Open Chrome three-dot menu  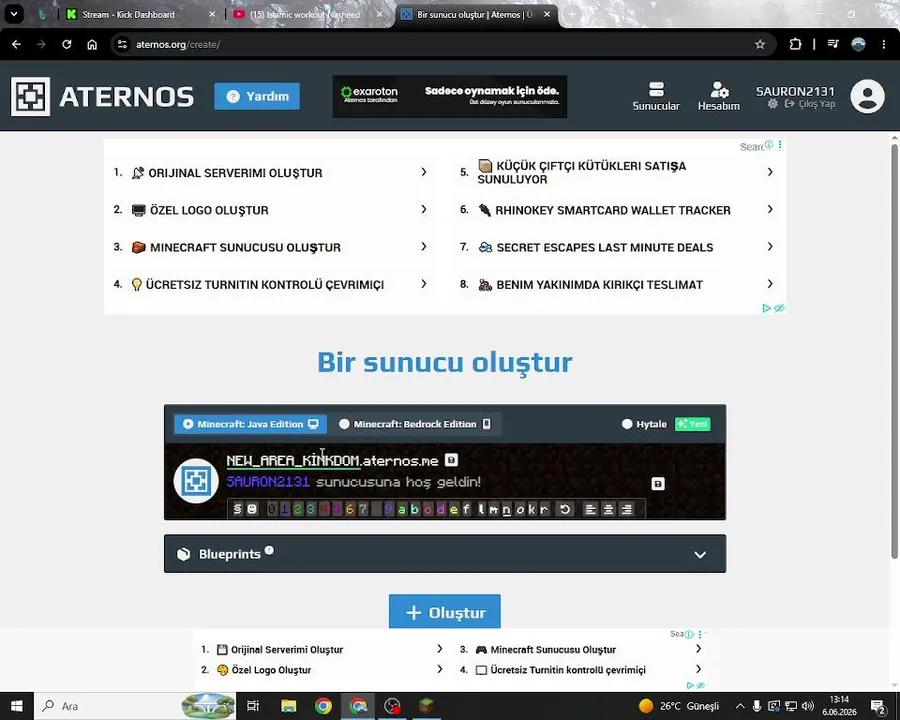pyautogui.click(x=883, y=44)
